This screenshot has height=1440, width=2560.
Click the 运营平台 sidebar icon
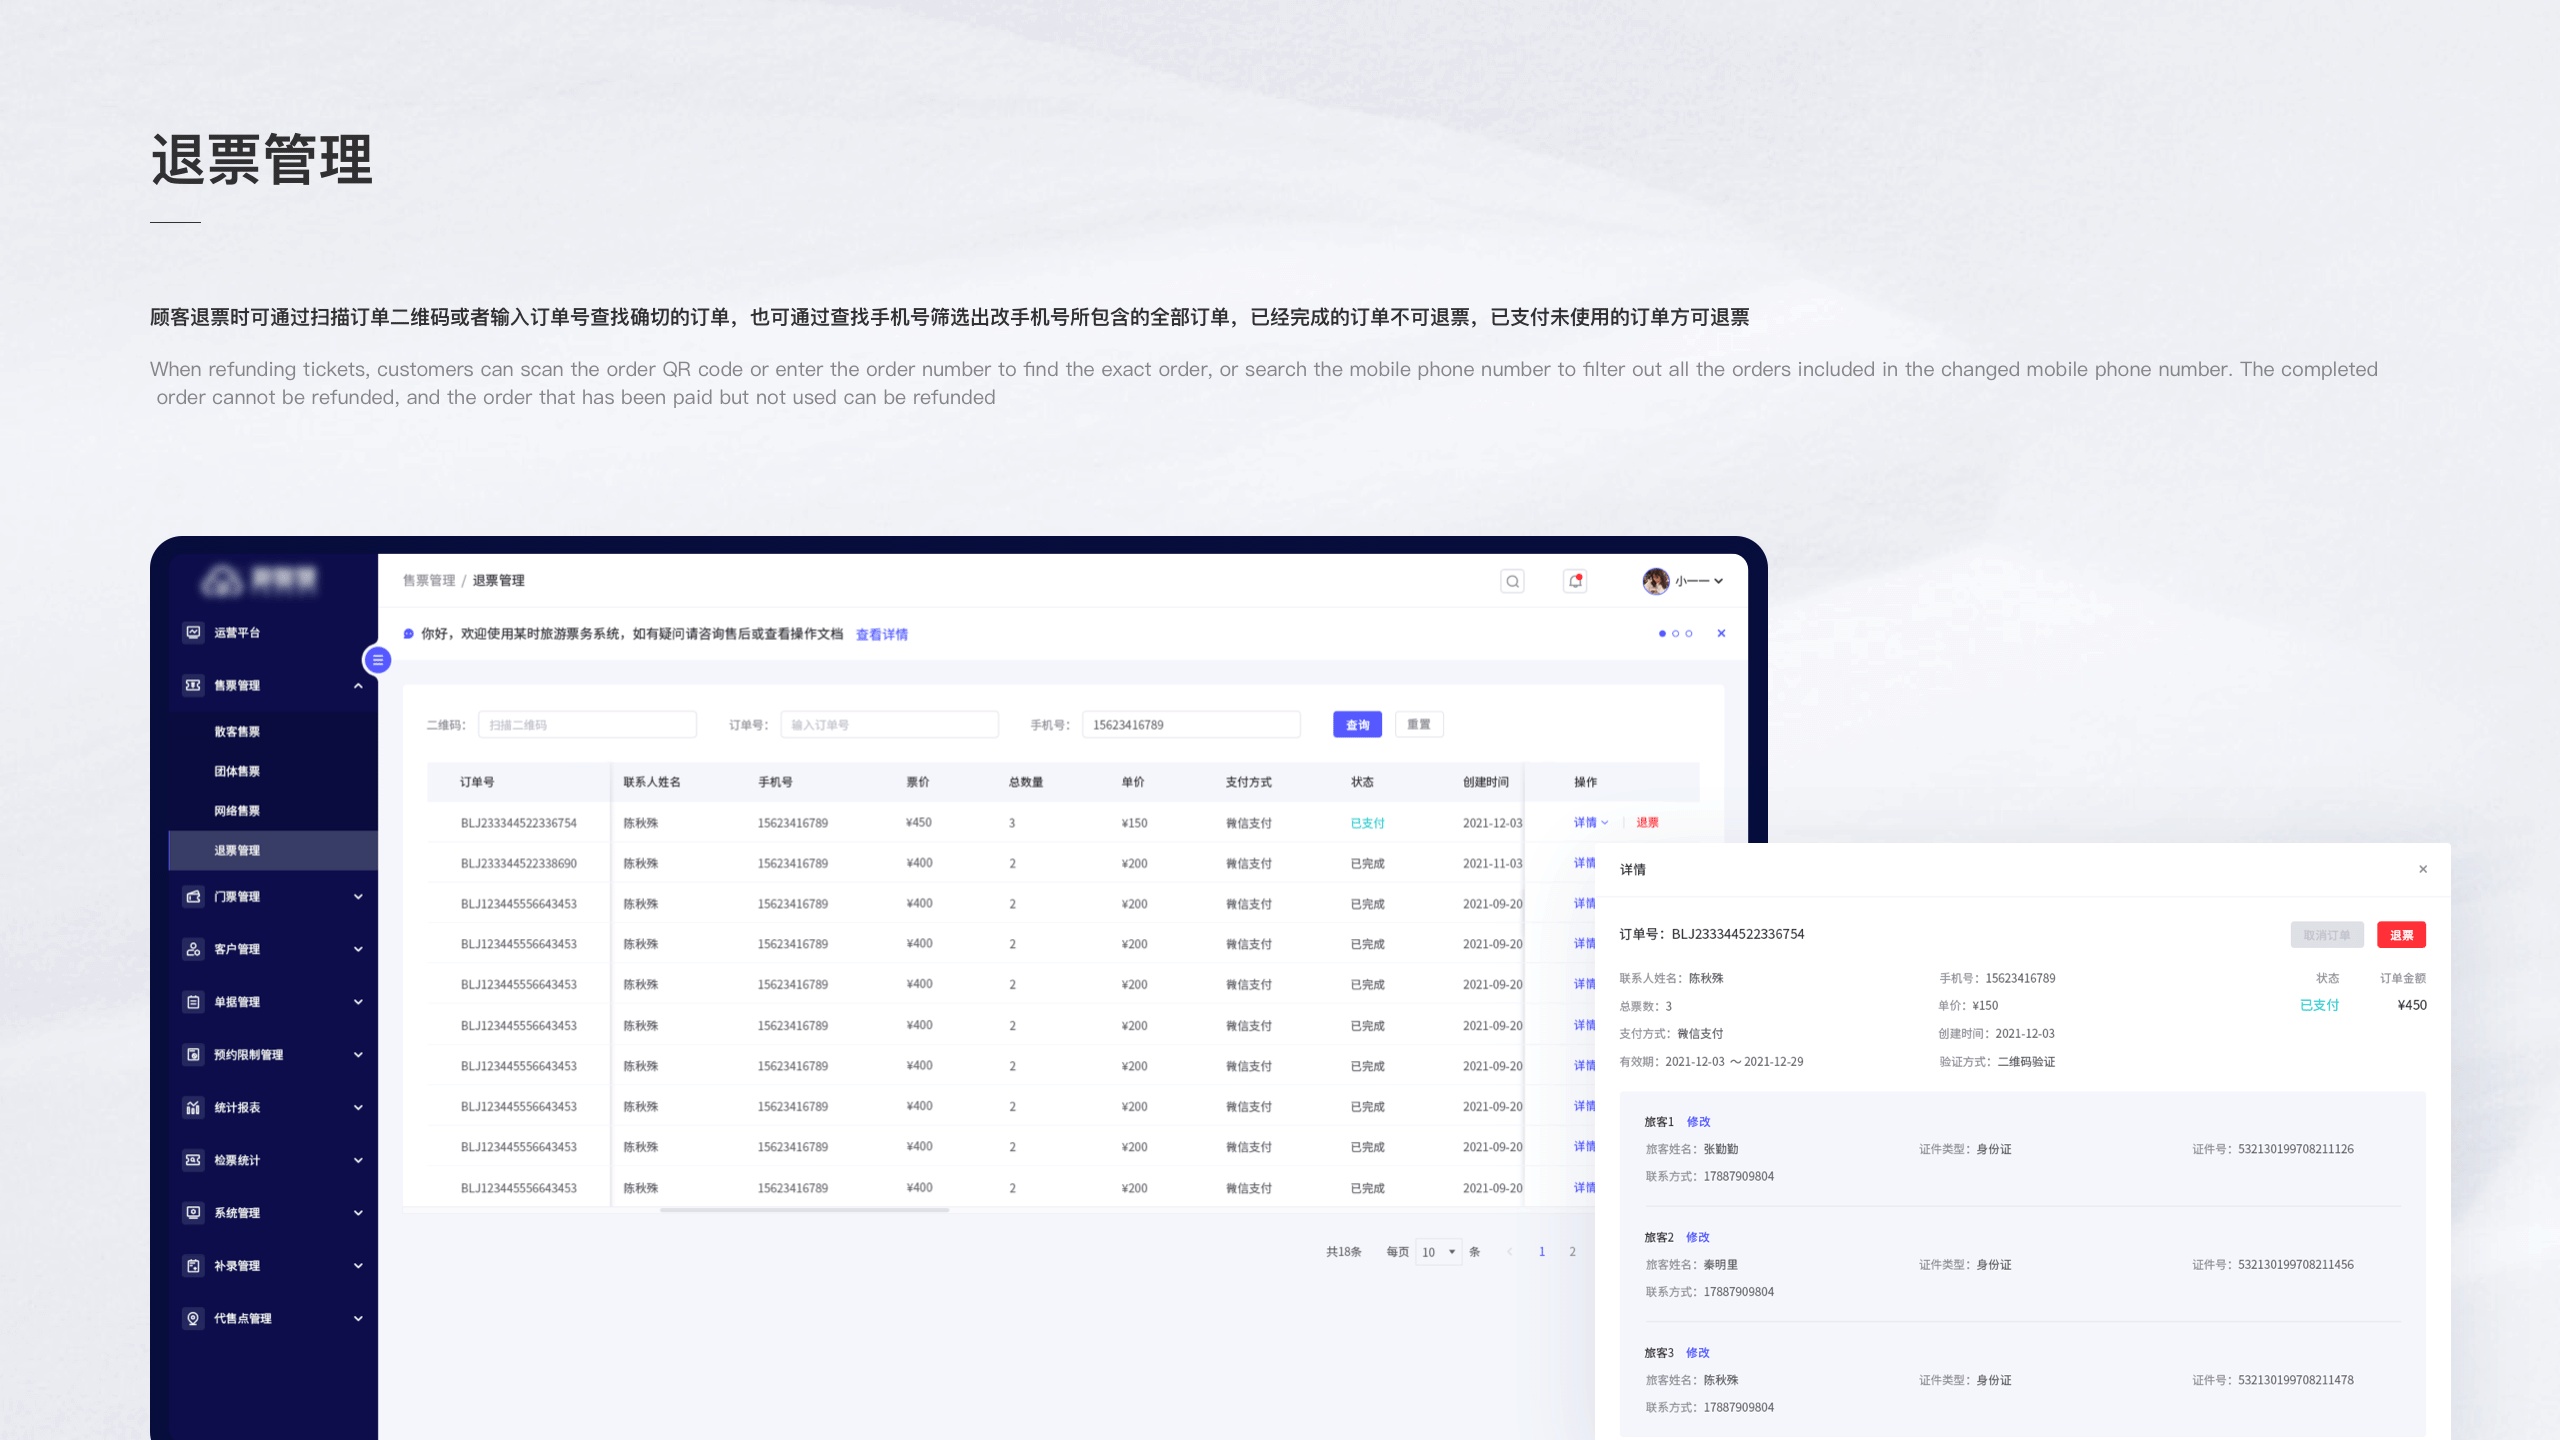tap(193, 632)
